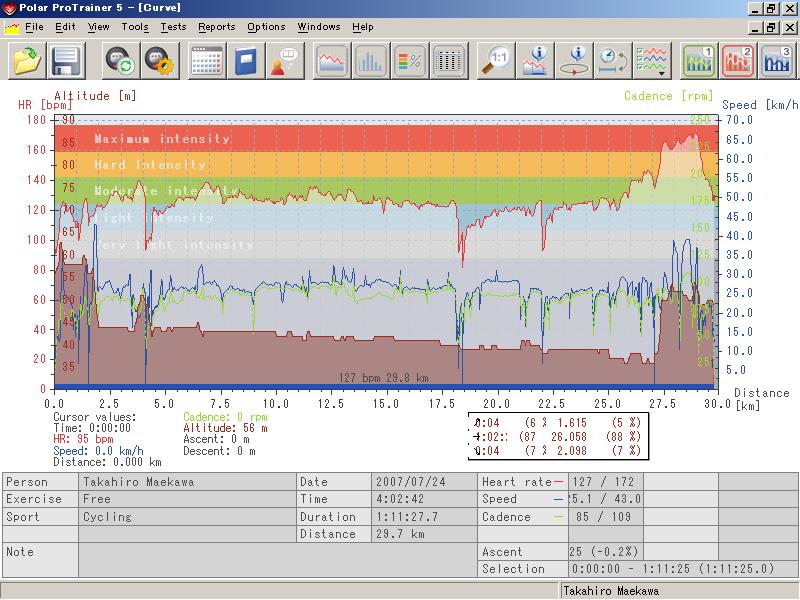
Task: Select the red graph preset 2 icon
Action: pos(738,61)
